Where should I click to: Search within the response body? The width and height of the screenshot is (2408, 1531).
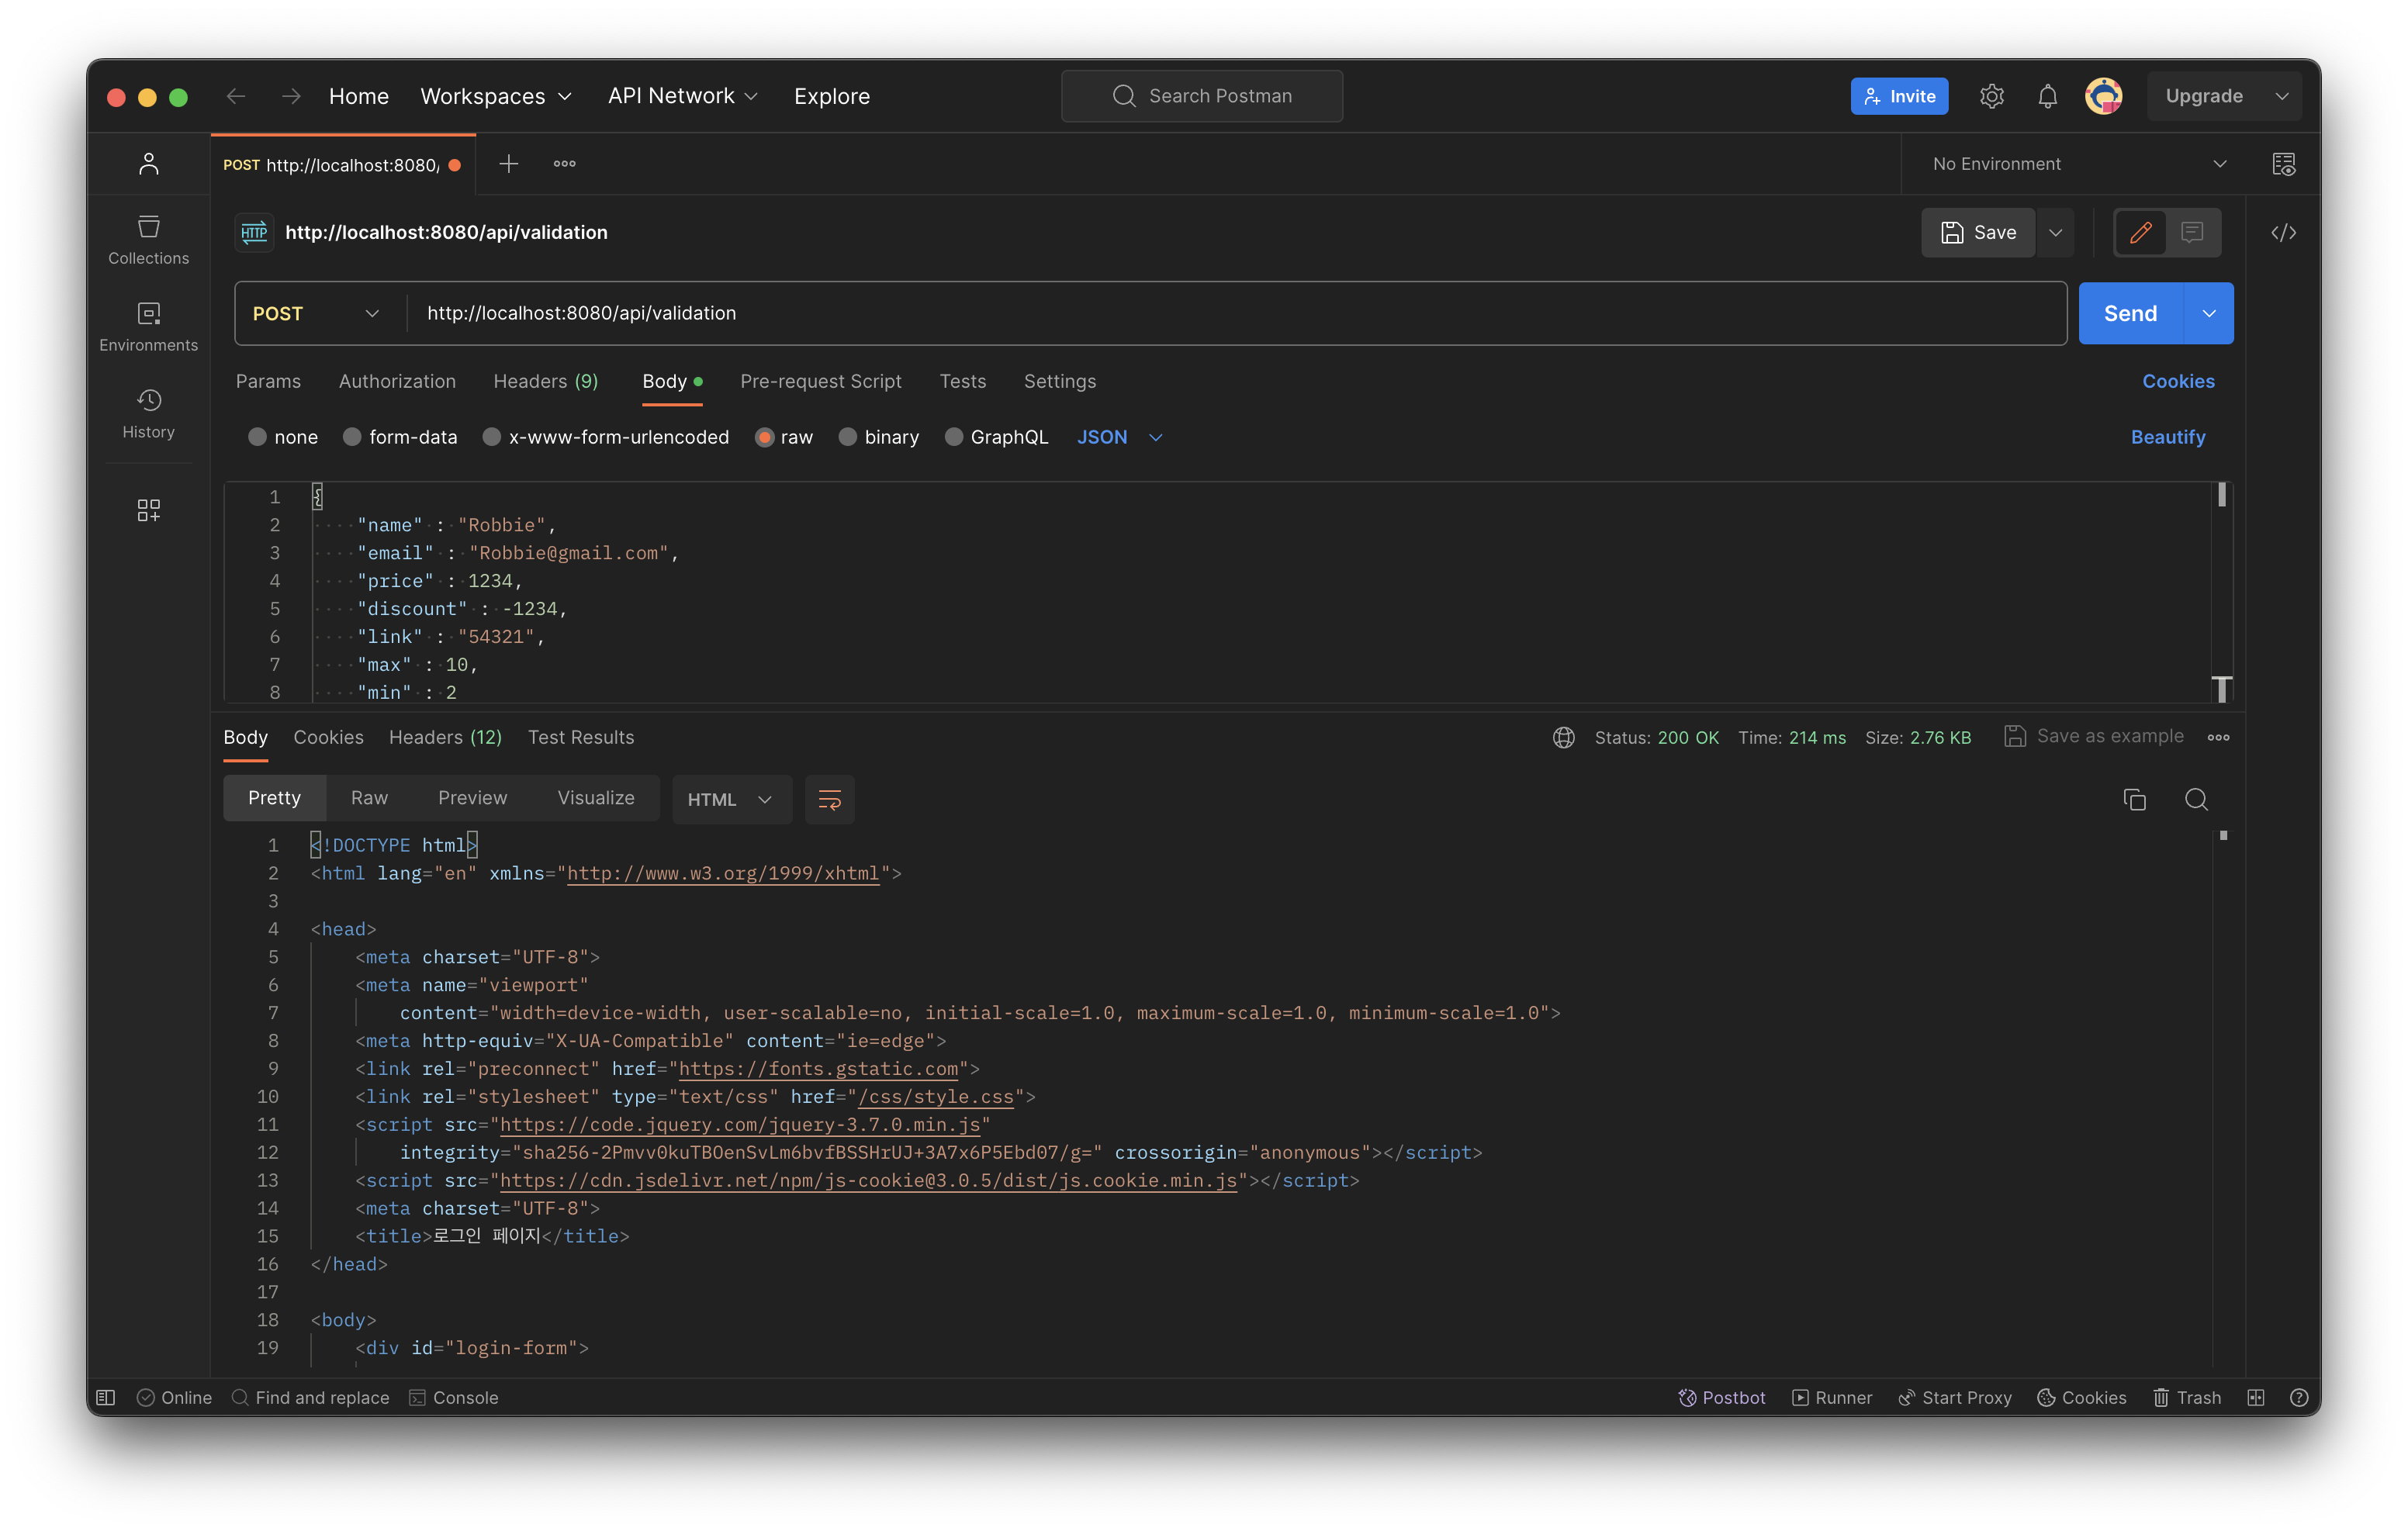pos(2196,799)
